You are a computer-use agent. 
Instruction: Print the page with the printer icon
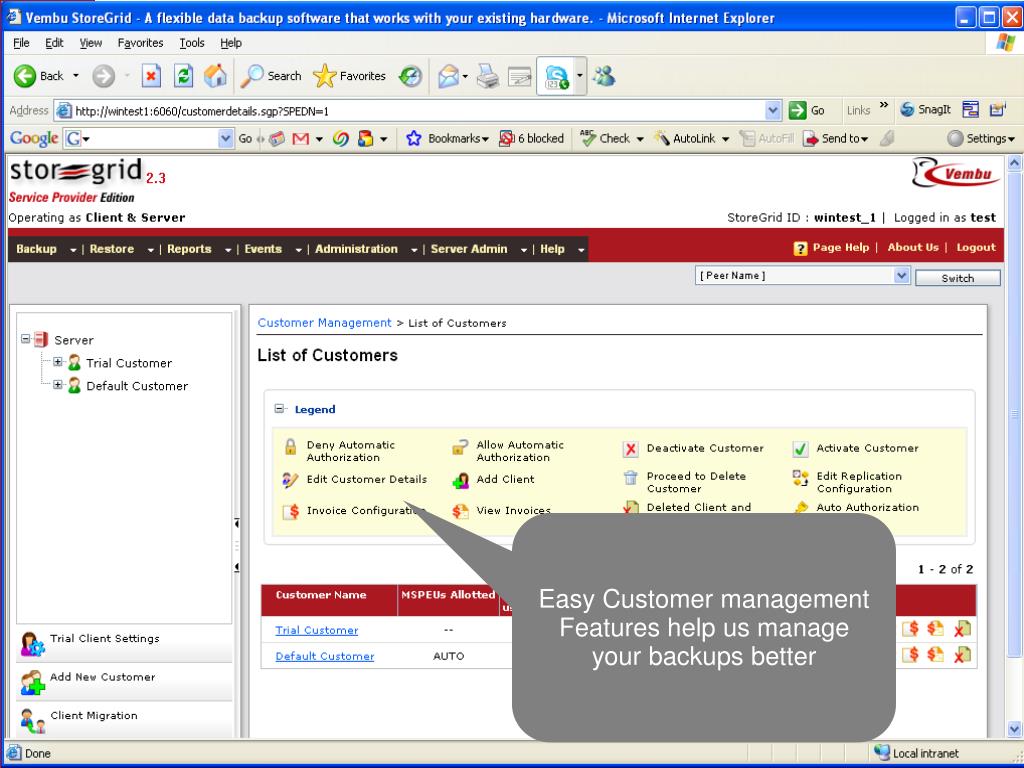tap(487, 76)
